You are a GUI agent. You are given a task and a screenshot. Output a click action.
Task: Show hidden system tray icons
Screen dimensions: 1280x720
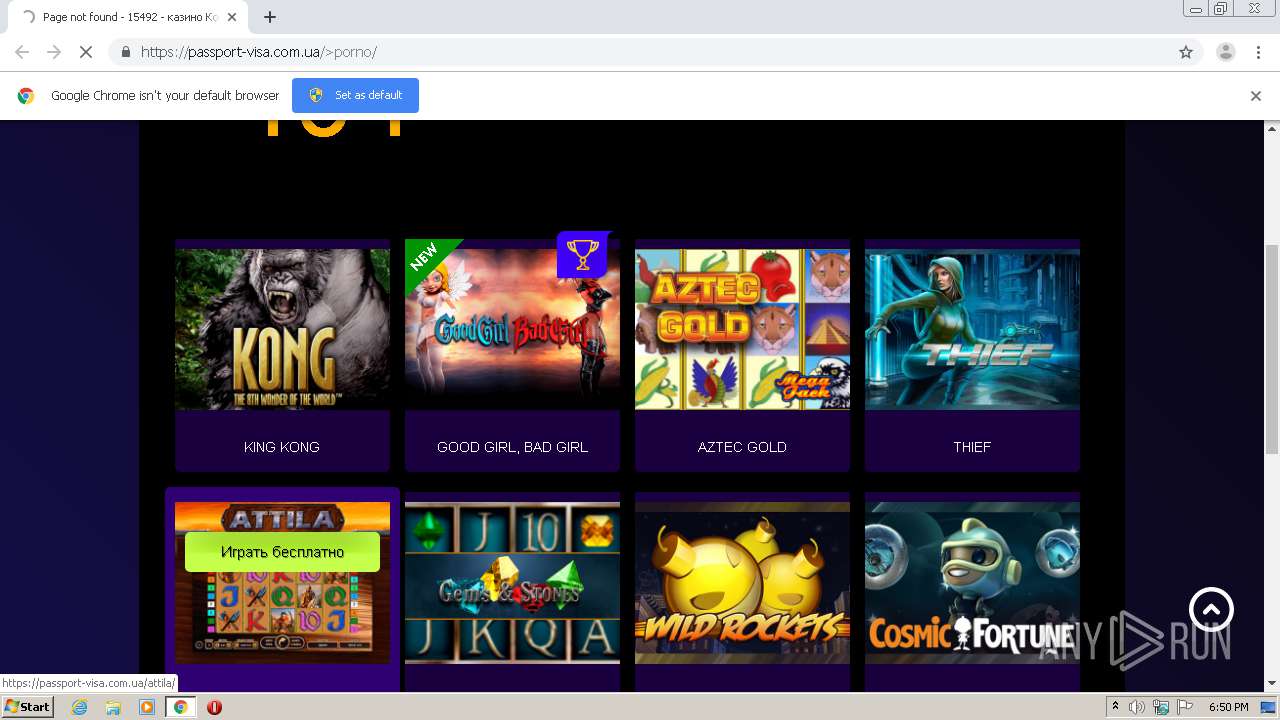point(1116,707)
